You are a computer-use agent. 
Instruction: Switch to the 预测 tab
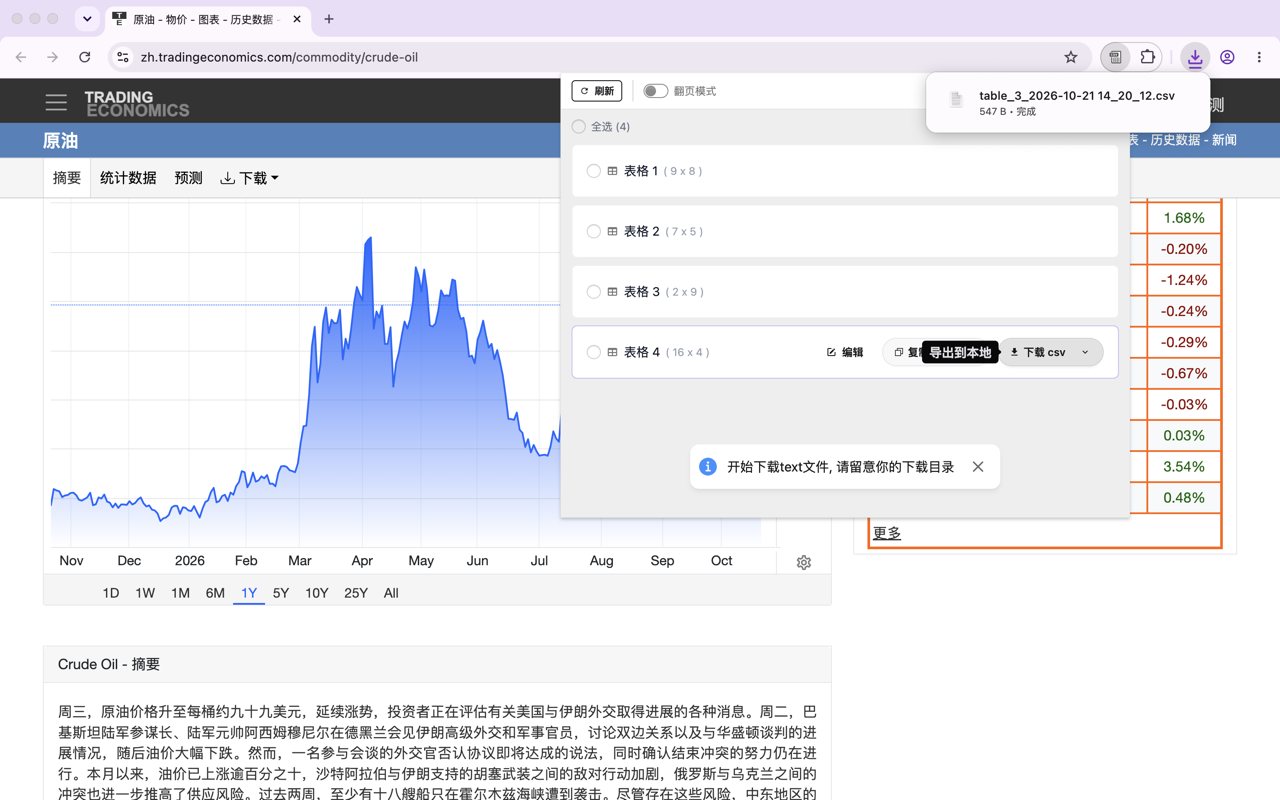pyautogui.click(x=188, y=178)
